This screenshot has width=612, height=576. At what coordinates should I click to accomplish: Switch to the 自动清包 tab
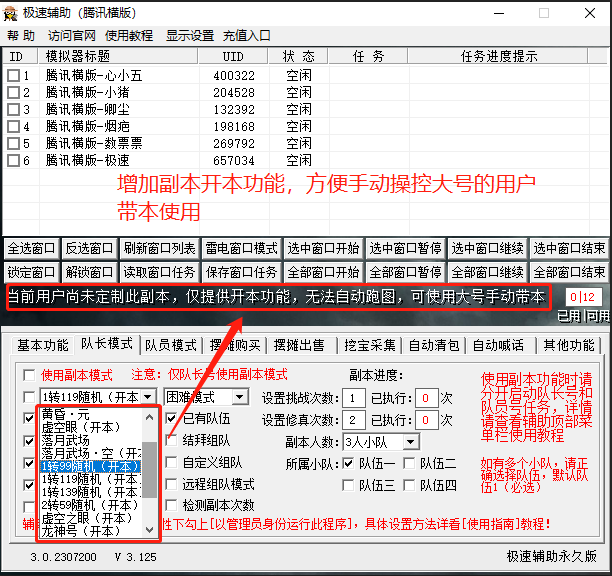(434, 345)
